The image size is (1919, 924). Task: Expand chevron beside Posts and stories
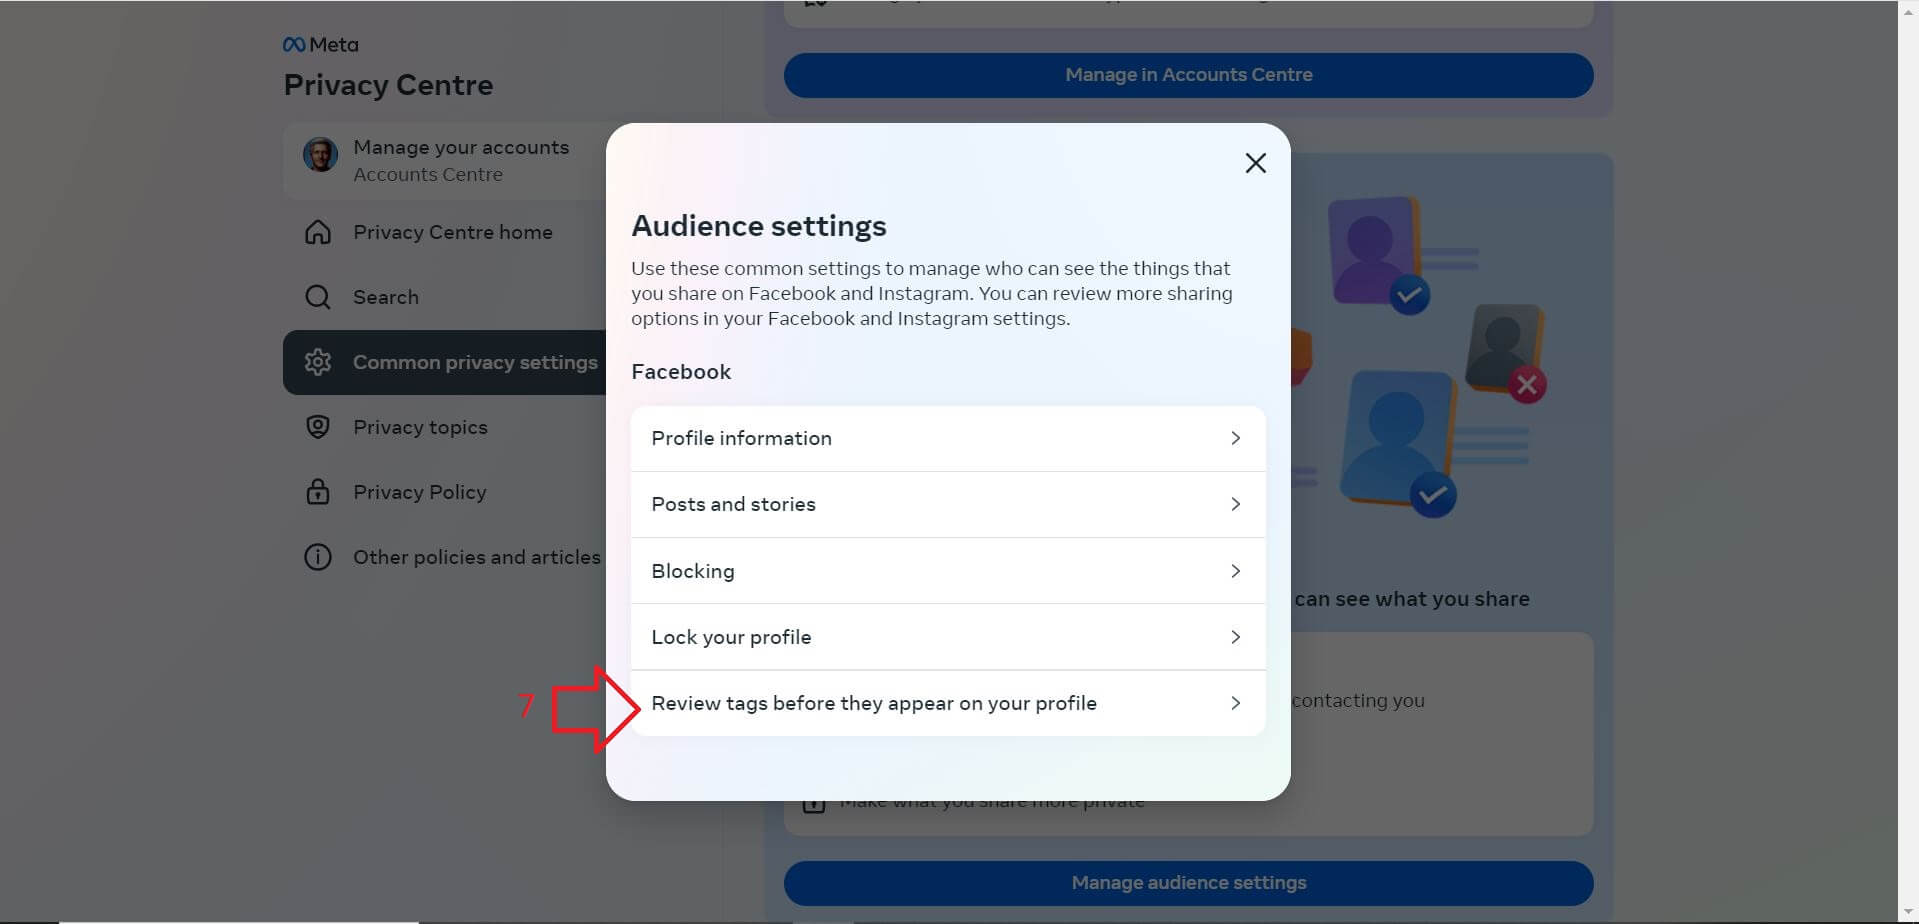1236,504
